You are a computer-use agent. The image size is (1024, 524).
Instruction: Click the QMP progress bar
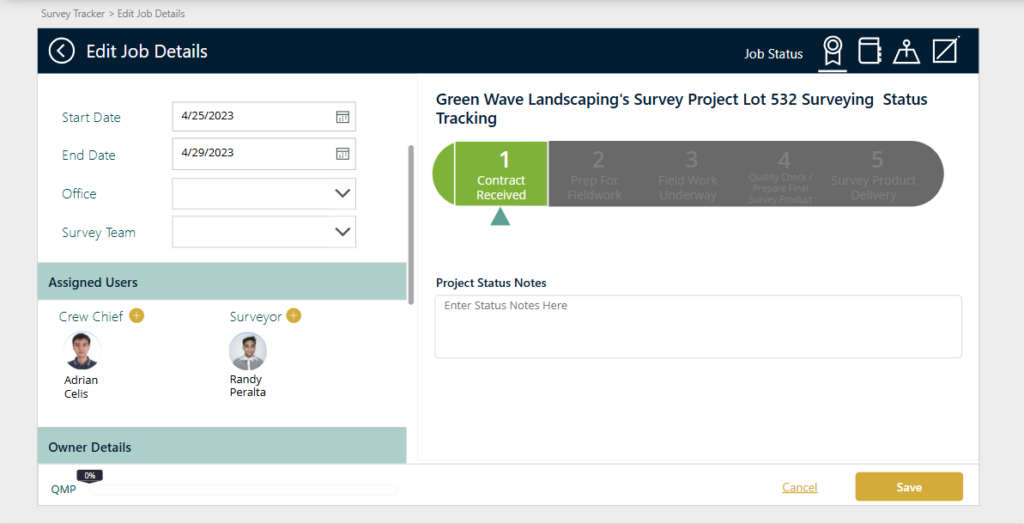click(243, 489)
